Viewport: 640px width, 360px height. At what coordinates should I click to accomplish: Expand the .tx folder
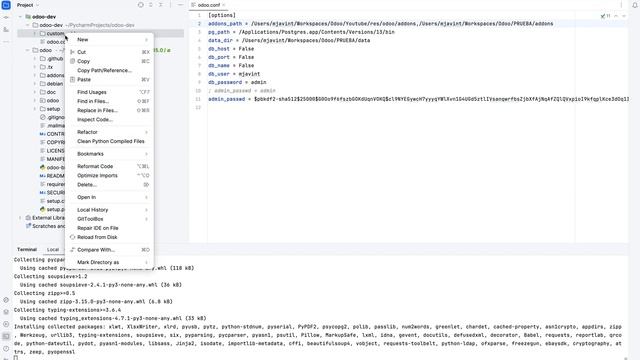click(35, 67)
